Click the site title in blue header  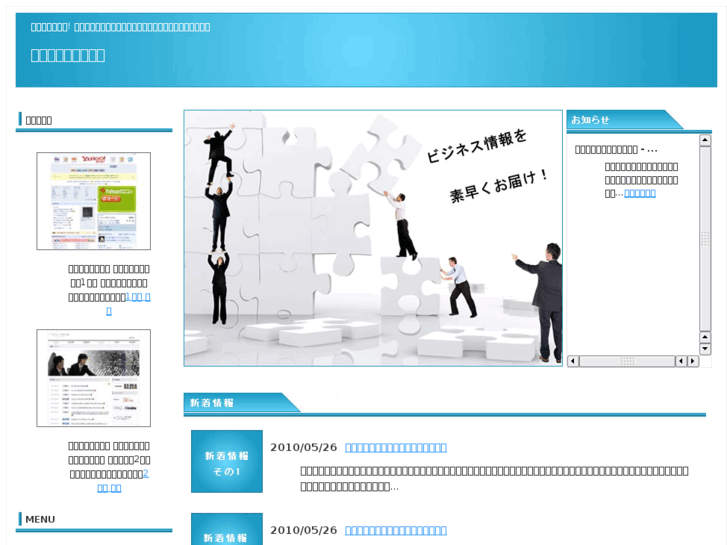(x=68, y=55)
